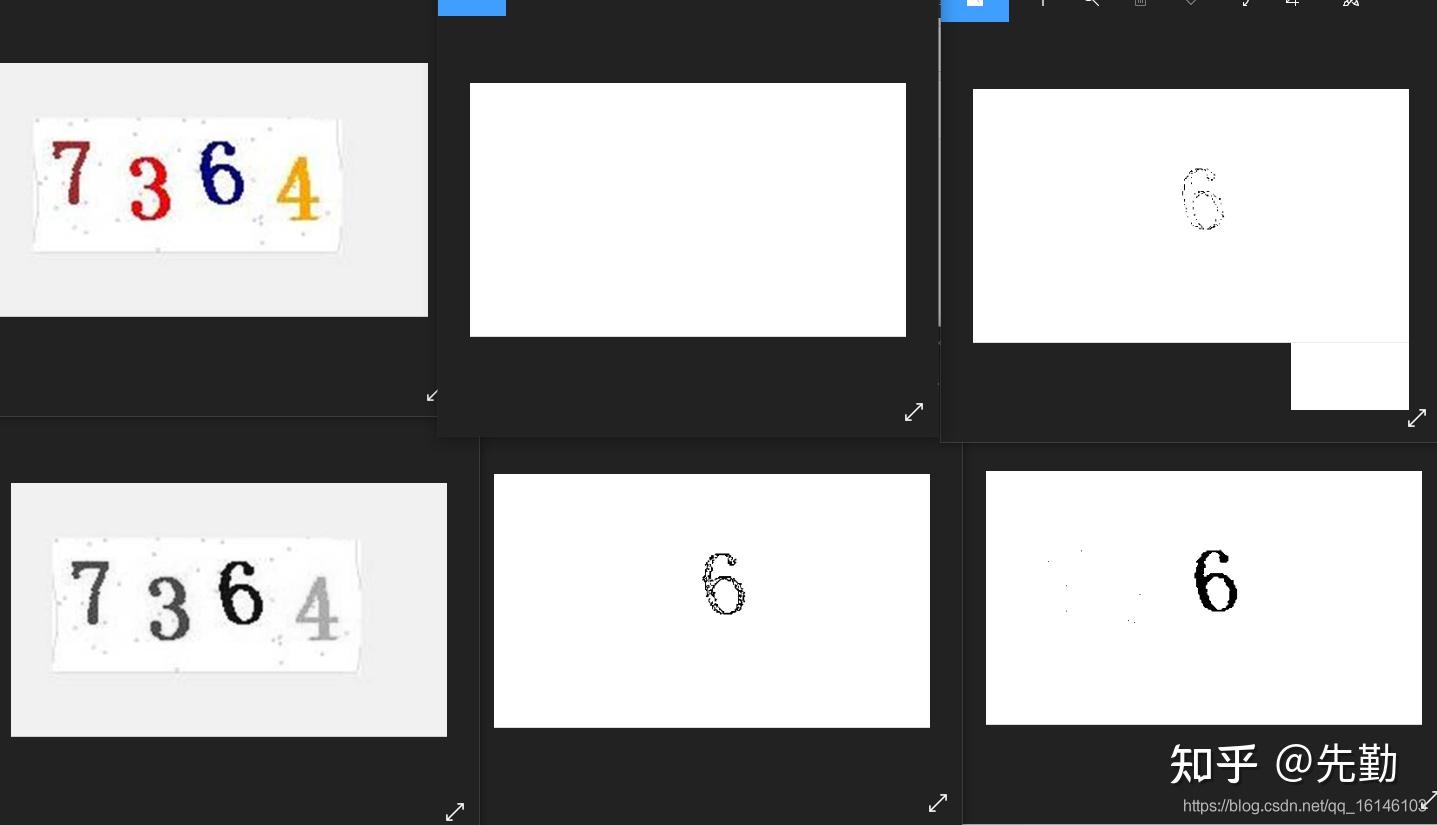Select the solid black 6 image

1204,598
